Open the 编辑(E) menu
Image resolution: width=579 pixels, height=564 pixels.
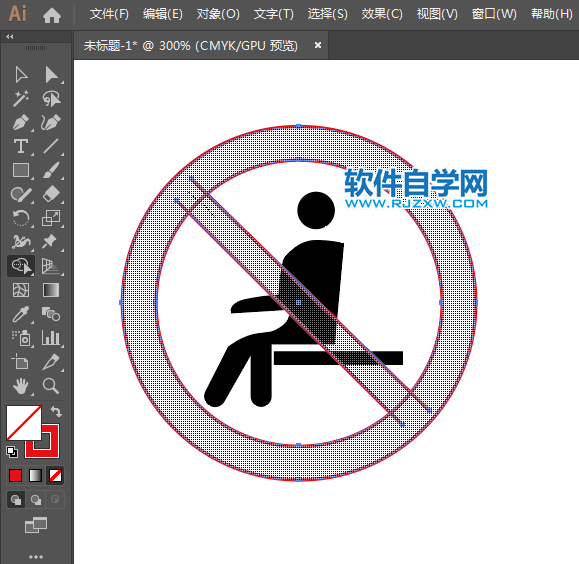click(x=163, y=15)
